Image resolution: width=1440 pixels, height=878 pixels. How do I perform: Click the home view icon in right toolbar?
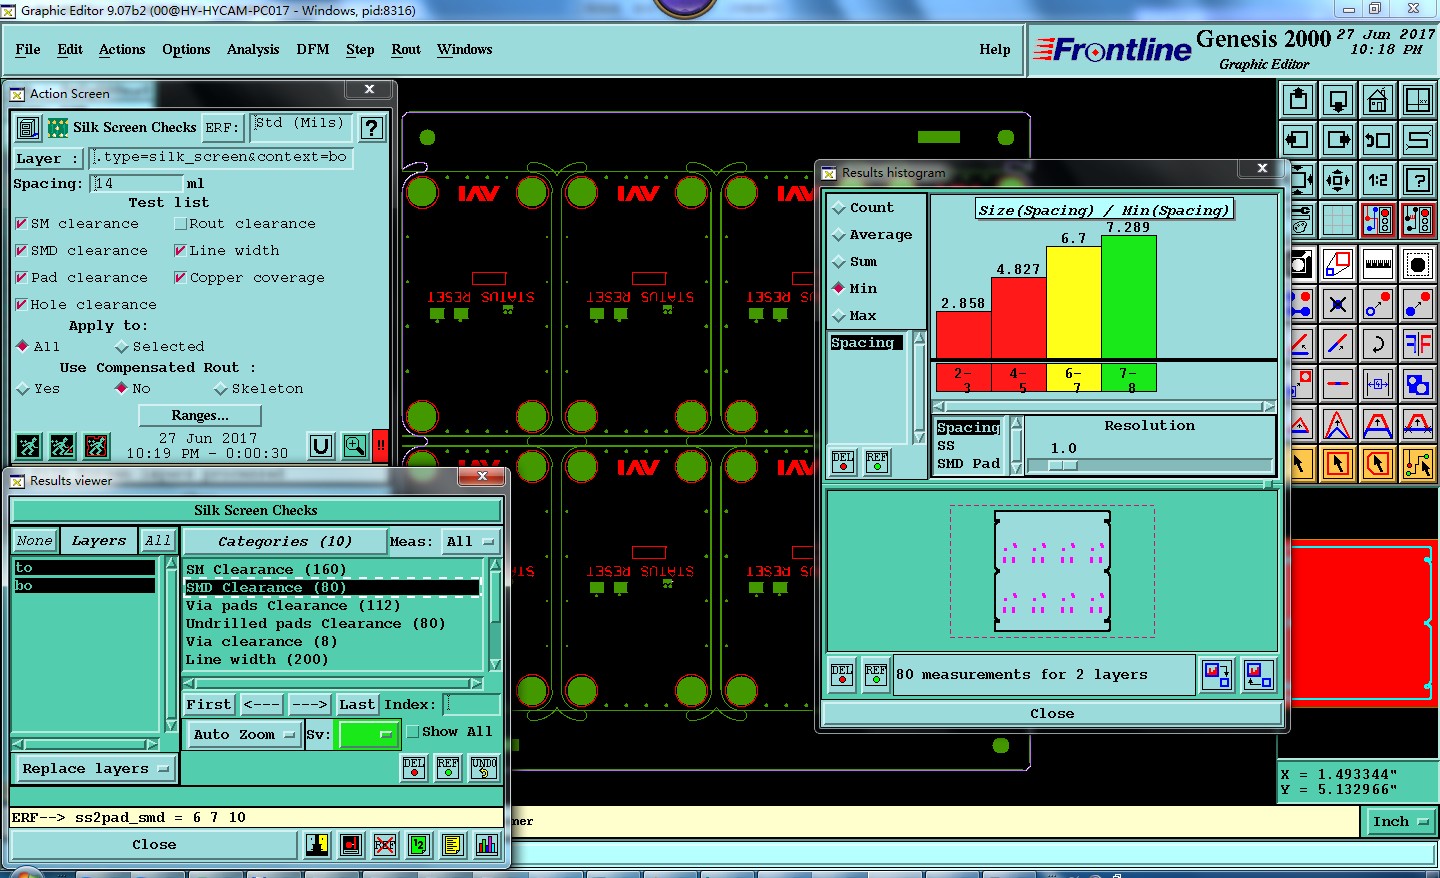tap(1377, 100)
